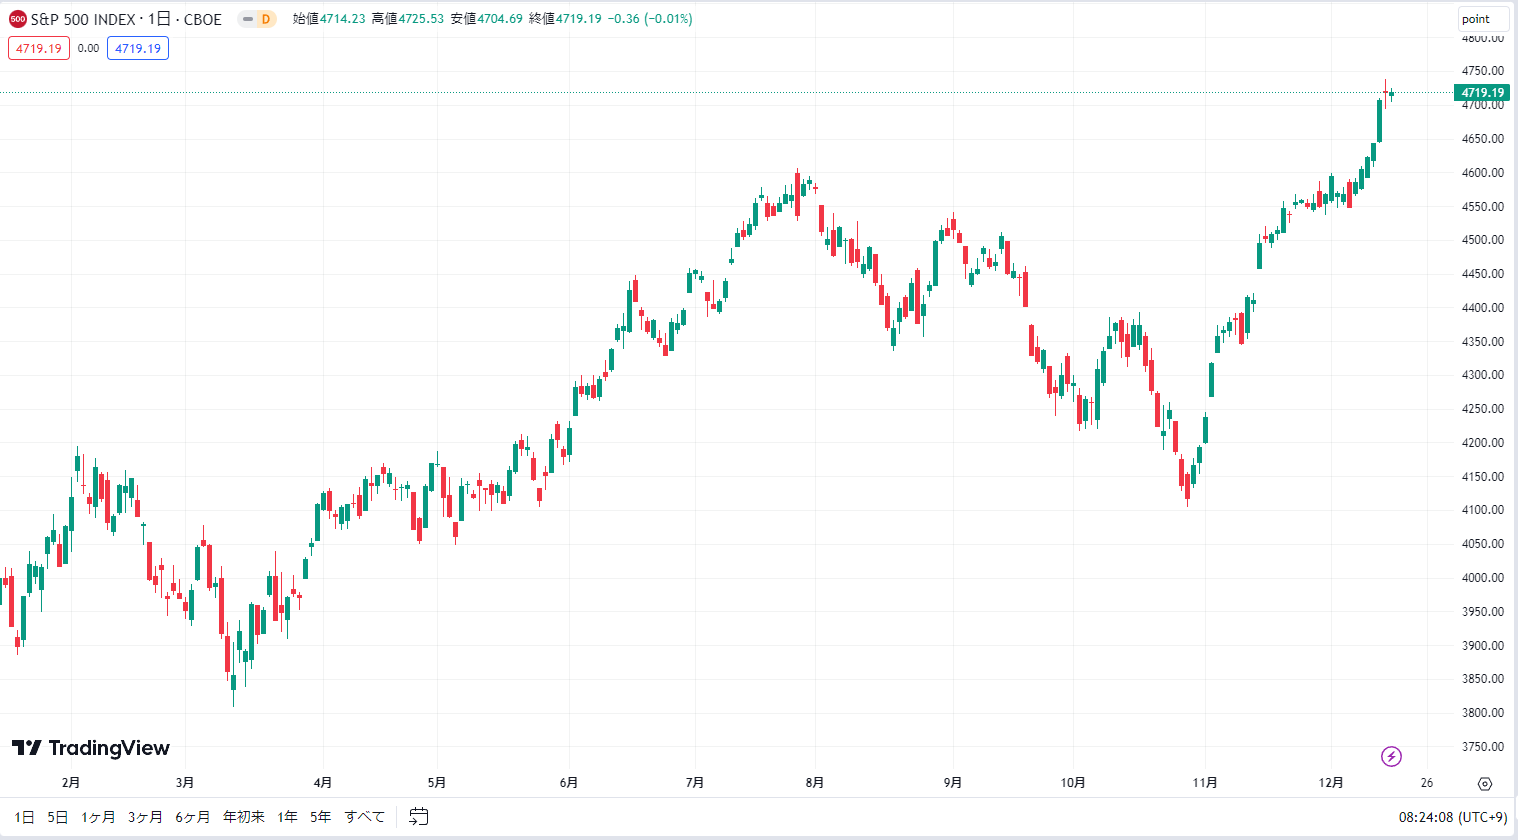The height and width of the screenshot is (840, 1518).
Task: Expand the S&P 500 INDEX symbol title
Action: point(126,19)
